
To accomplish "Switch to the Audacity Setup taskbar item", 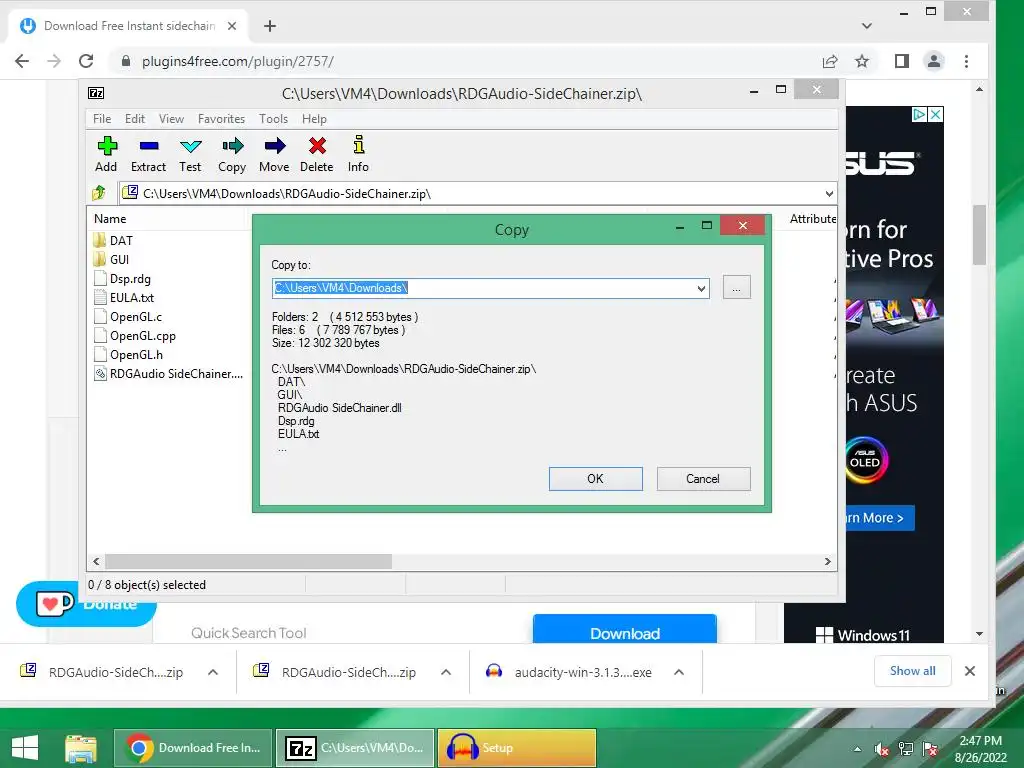I will pyautogui.click(x=517, y=748).
